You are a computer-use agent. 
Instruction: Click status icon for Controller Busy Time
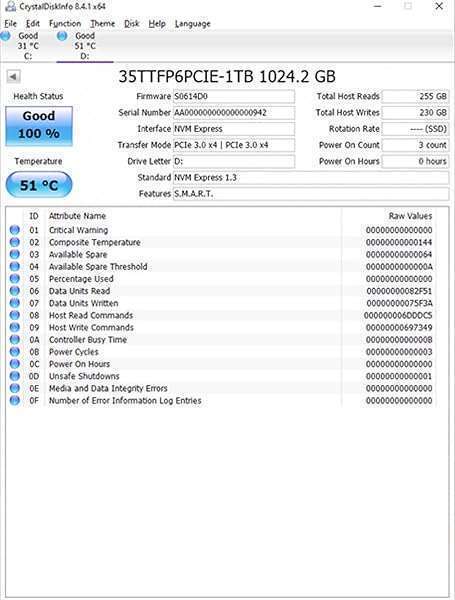pyautogui.click(x=15, y=340)
